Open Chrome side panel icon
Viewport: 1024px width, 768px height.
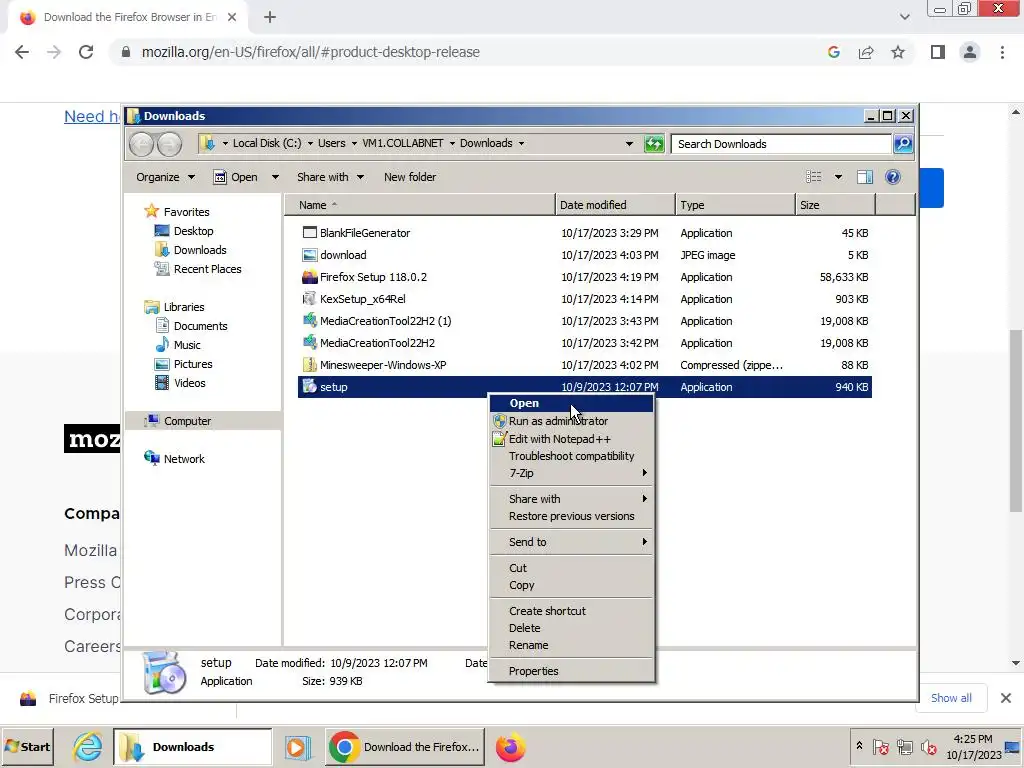[938, 52]
